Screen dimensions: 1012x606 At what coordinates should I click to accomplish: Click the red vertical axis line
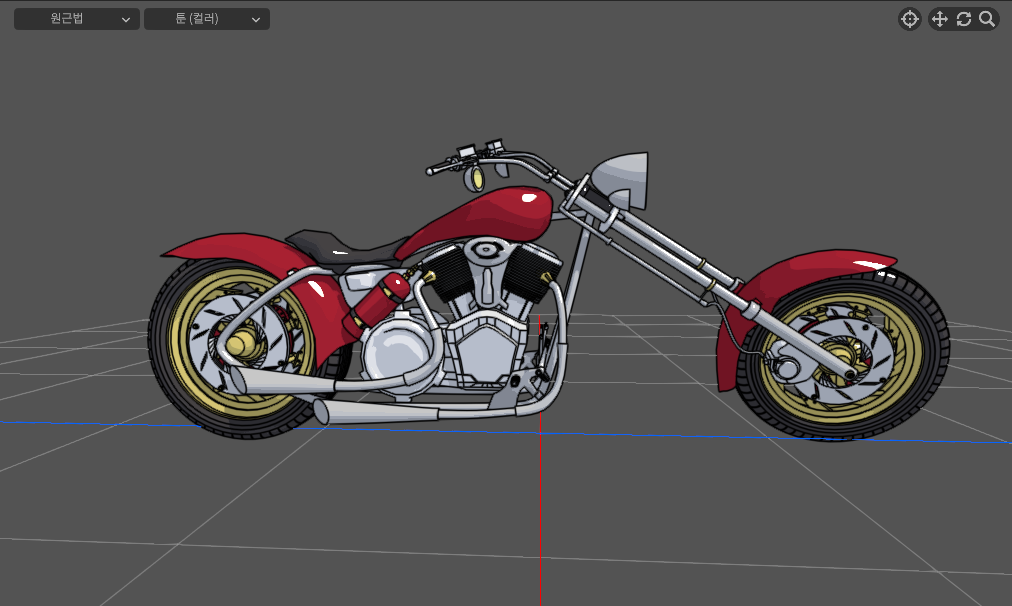pyautogui.click(x=540, y=520)
